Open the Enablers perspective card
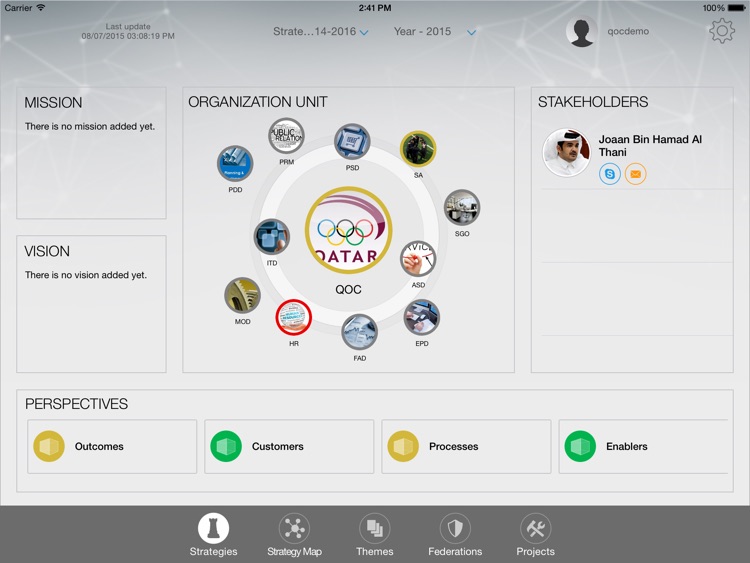Screen dimensions: 750x563 (x=643, y=447)
